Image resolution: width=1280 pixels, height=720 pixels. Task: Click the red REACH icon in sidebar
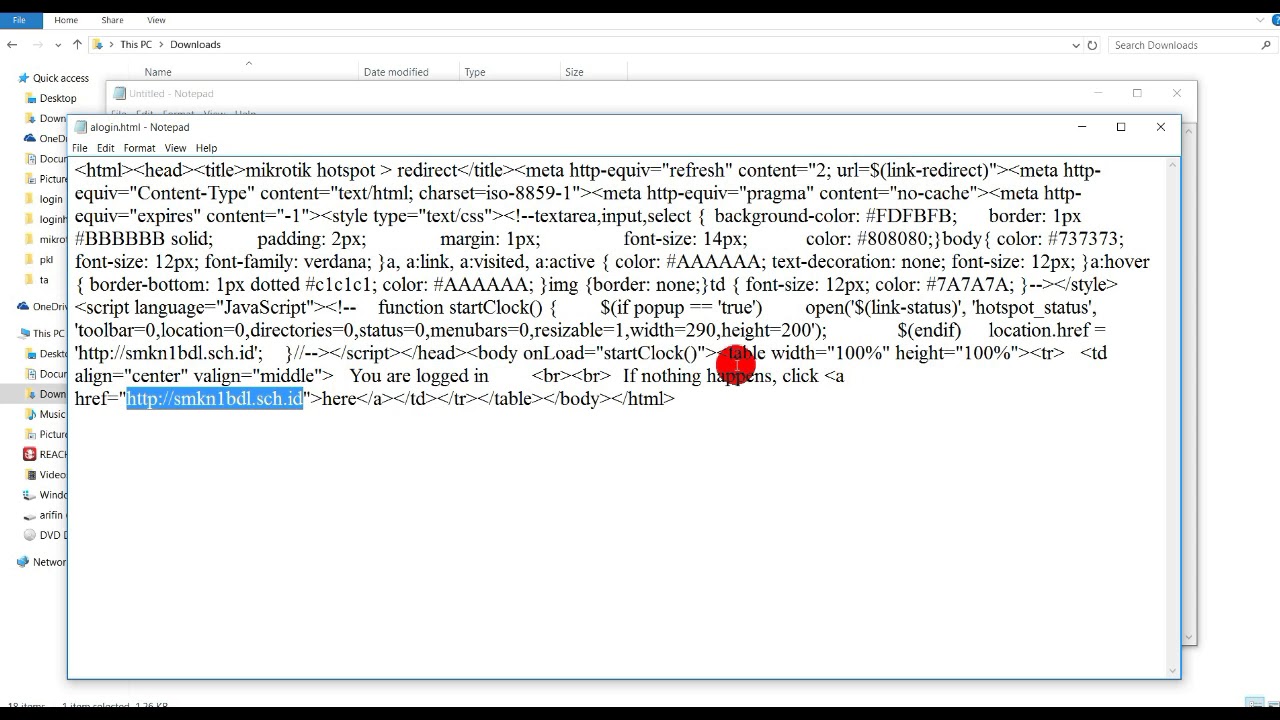29,454
